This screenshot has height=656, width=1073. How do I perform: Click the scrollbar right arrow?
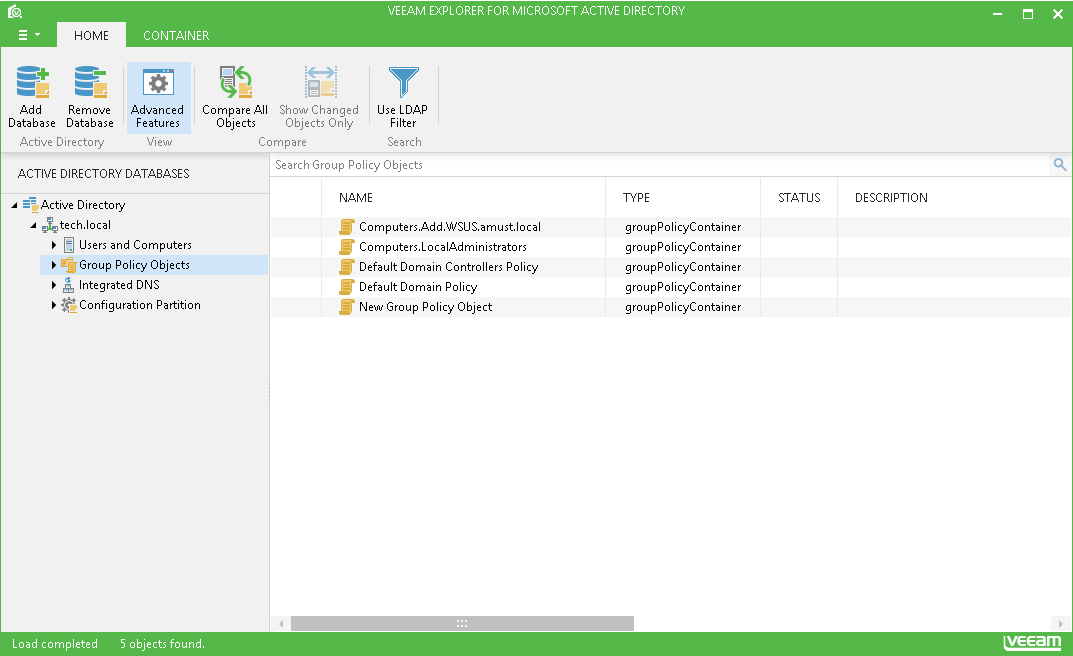[1061, 624]
